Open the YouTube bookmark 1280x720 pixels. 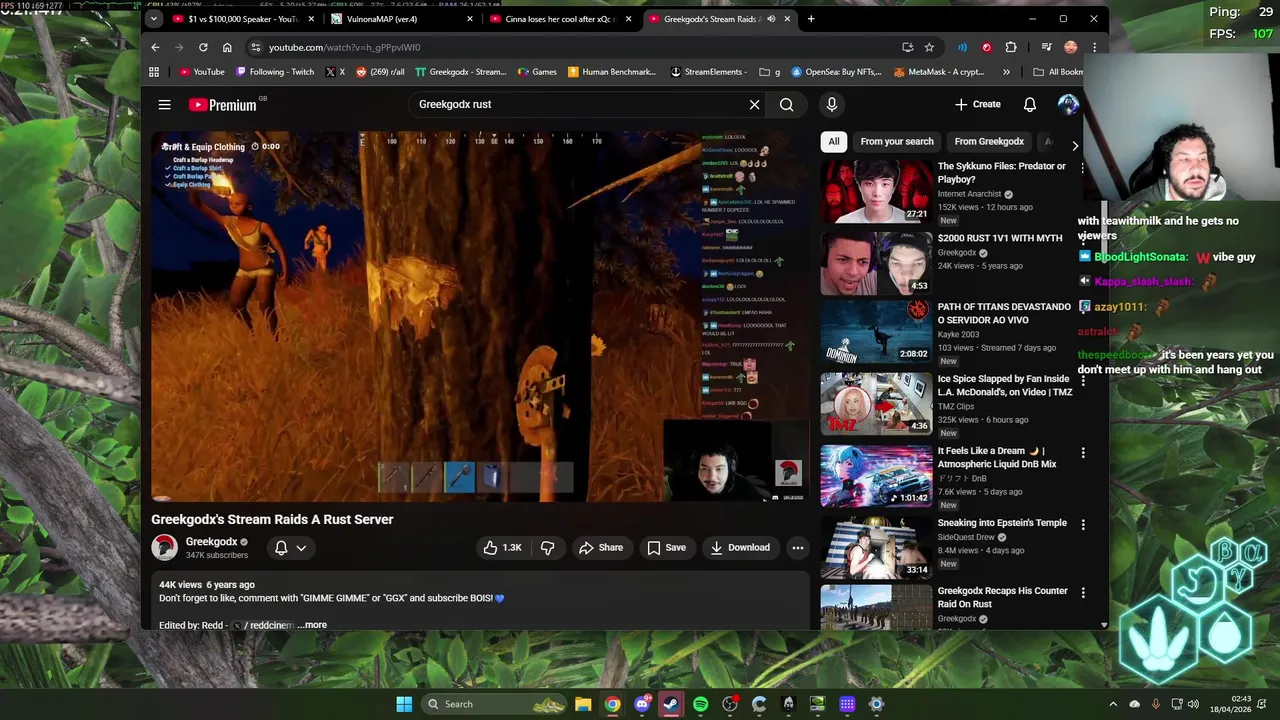pyautogui.click(x=202, y=72)
